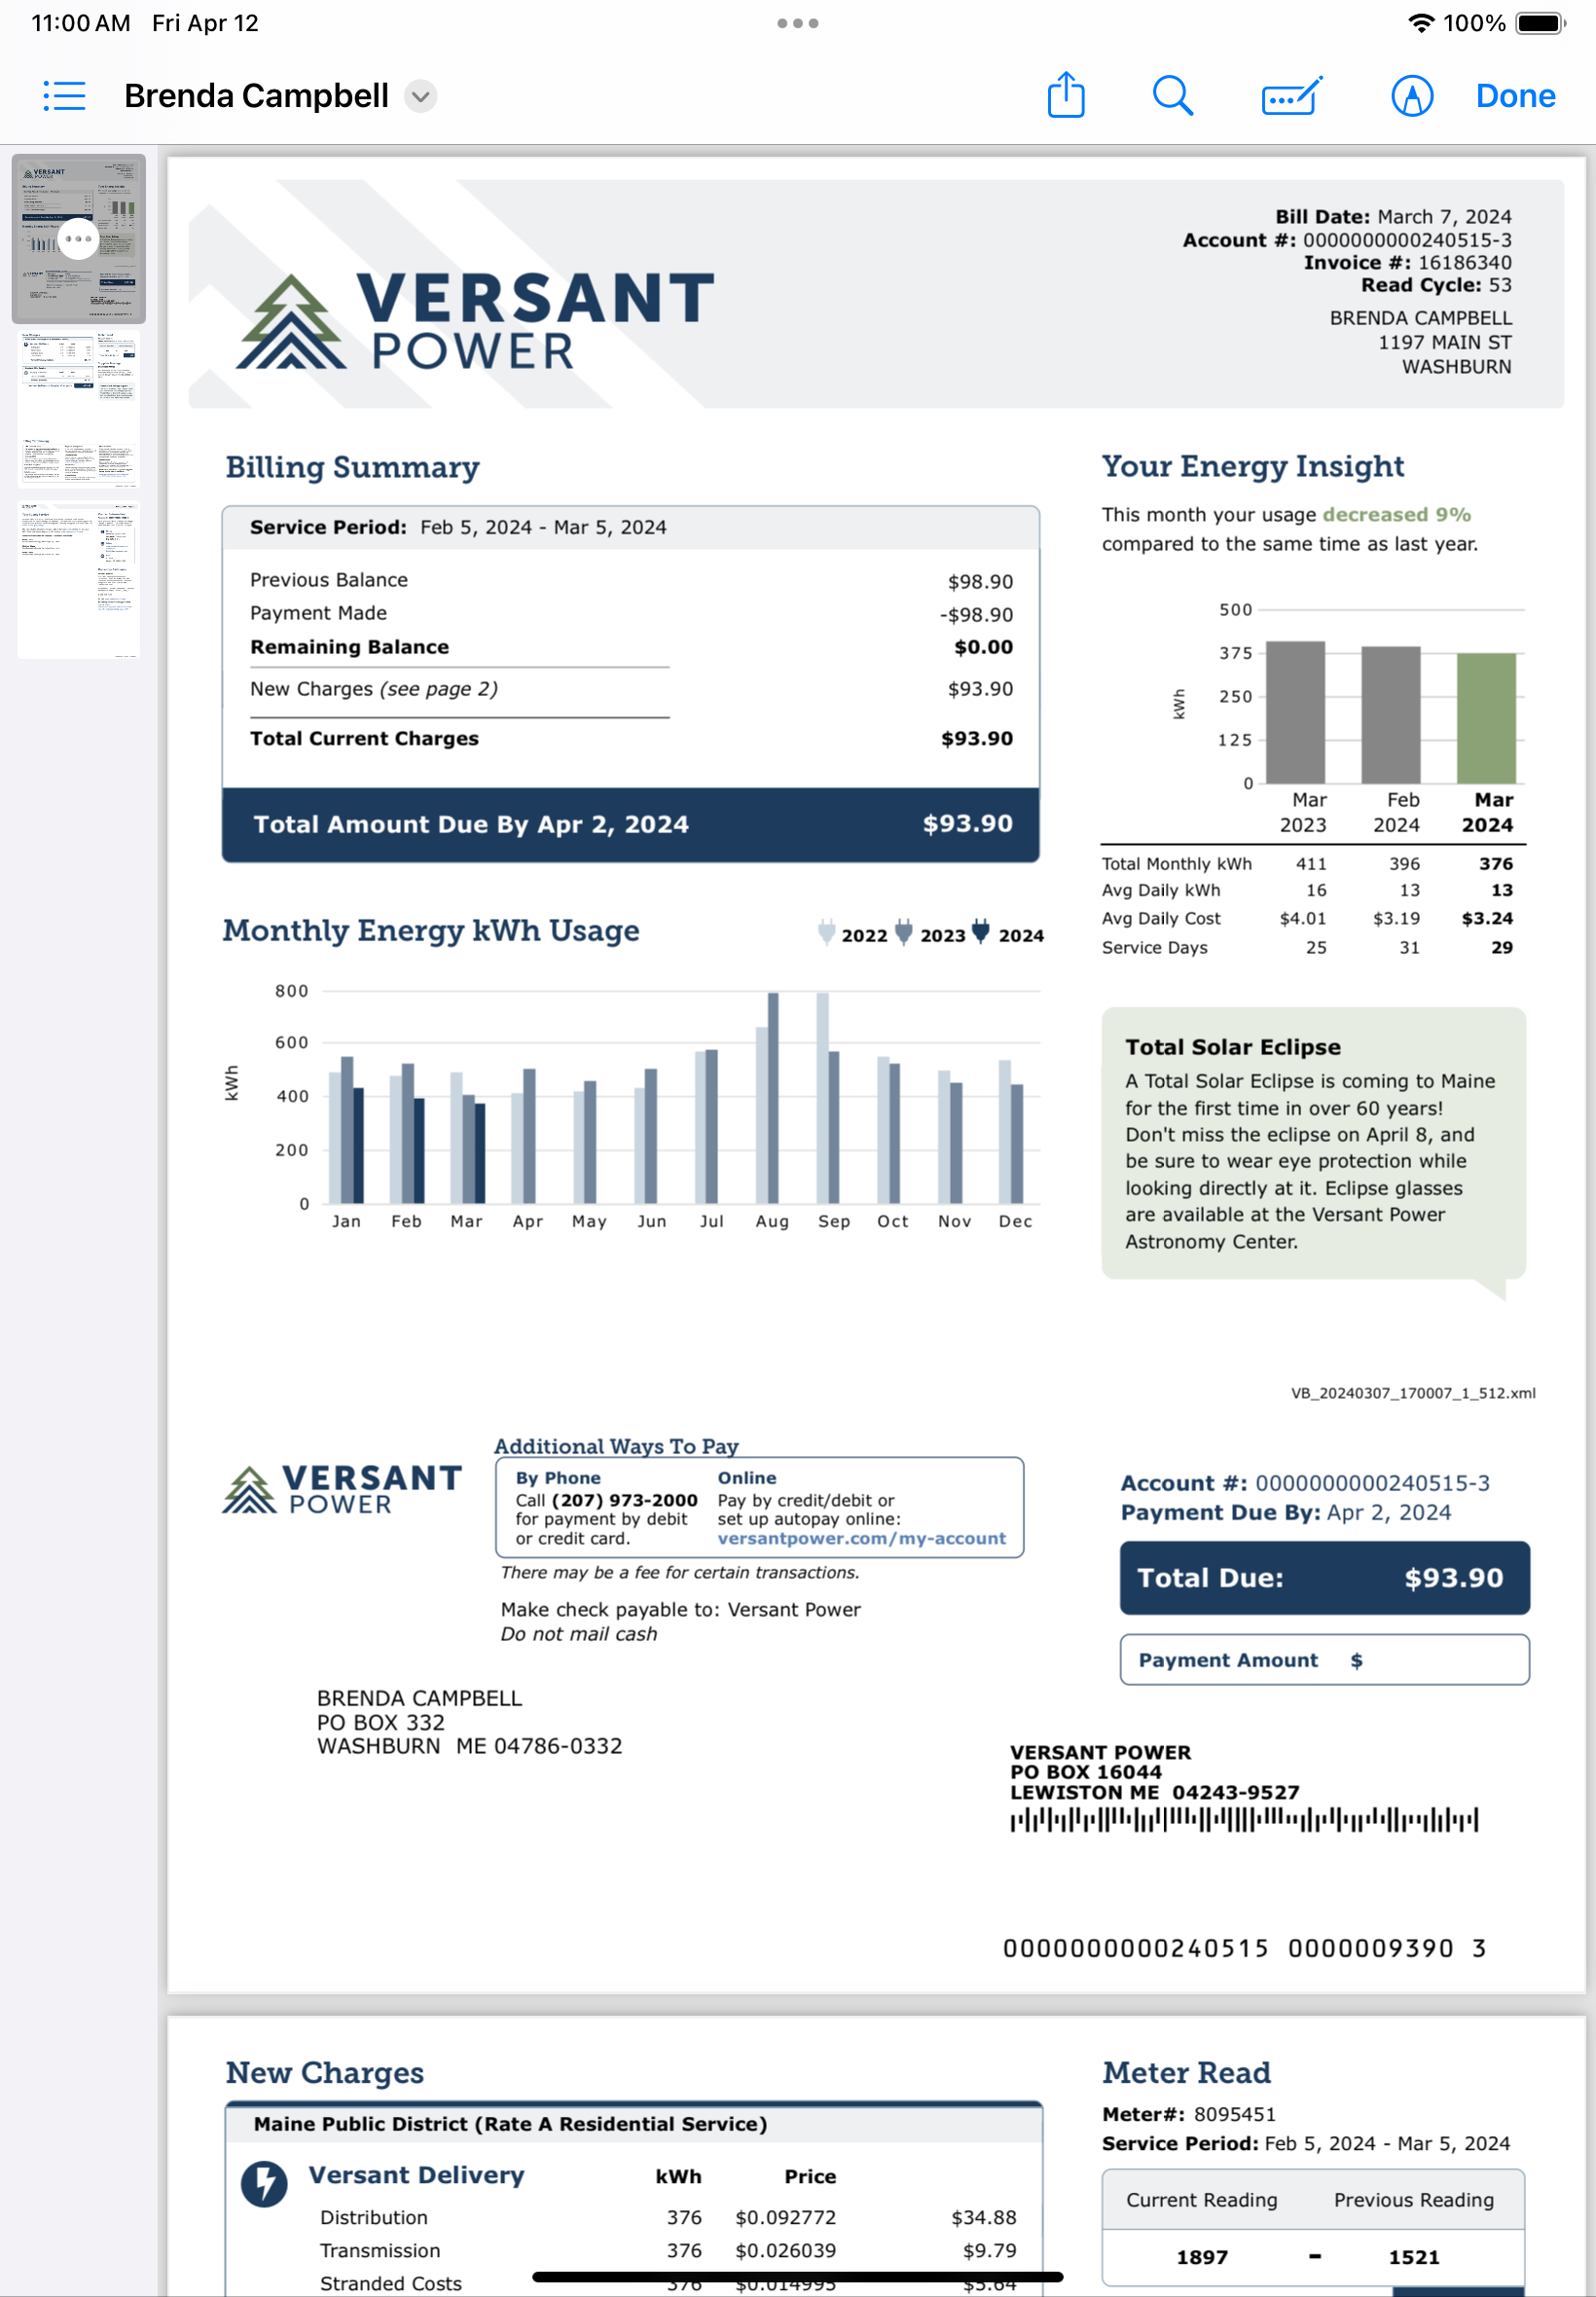Open search with the magnifying glass
This screenshot has height=2297, width=1596.
1172,96
